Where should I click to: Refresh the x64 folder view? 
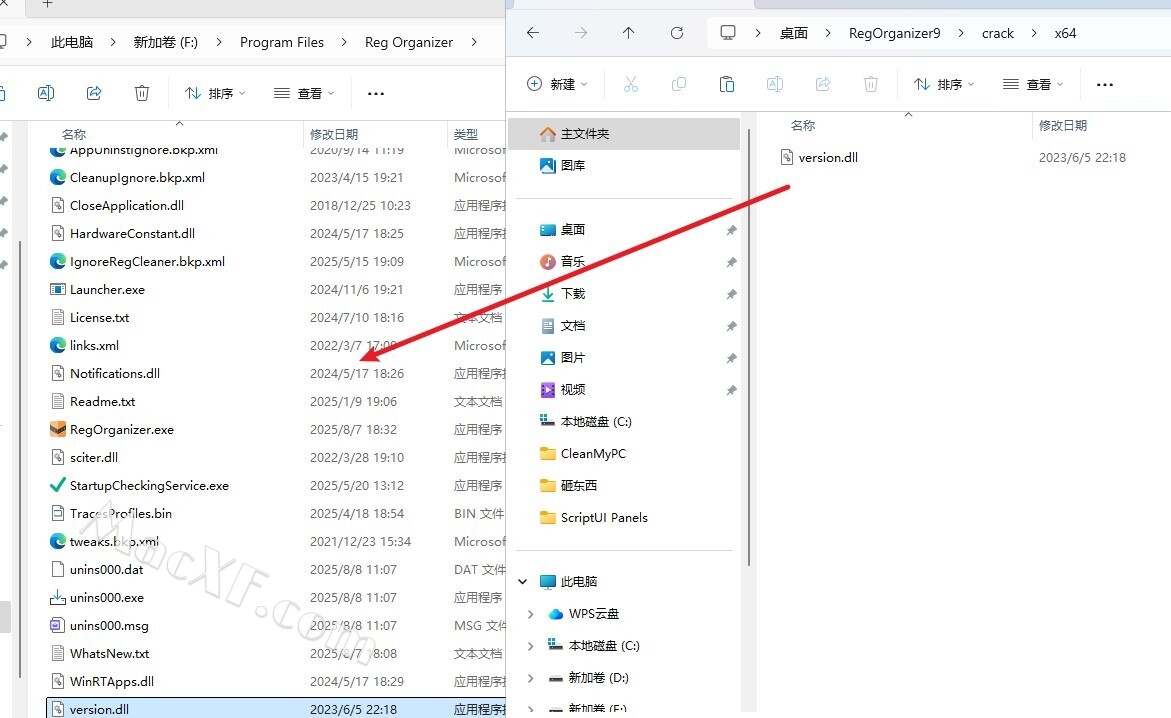click(677, 33)
